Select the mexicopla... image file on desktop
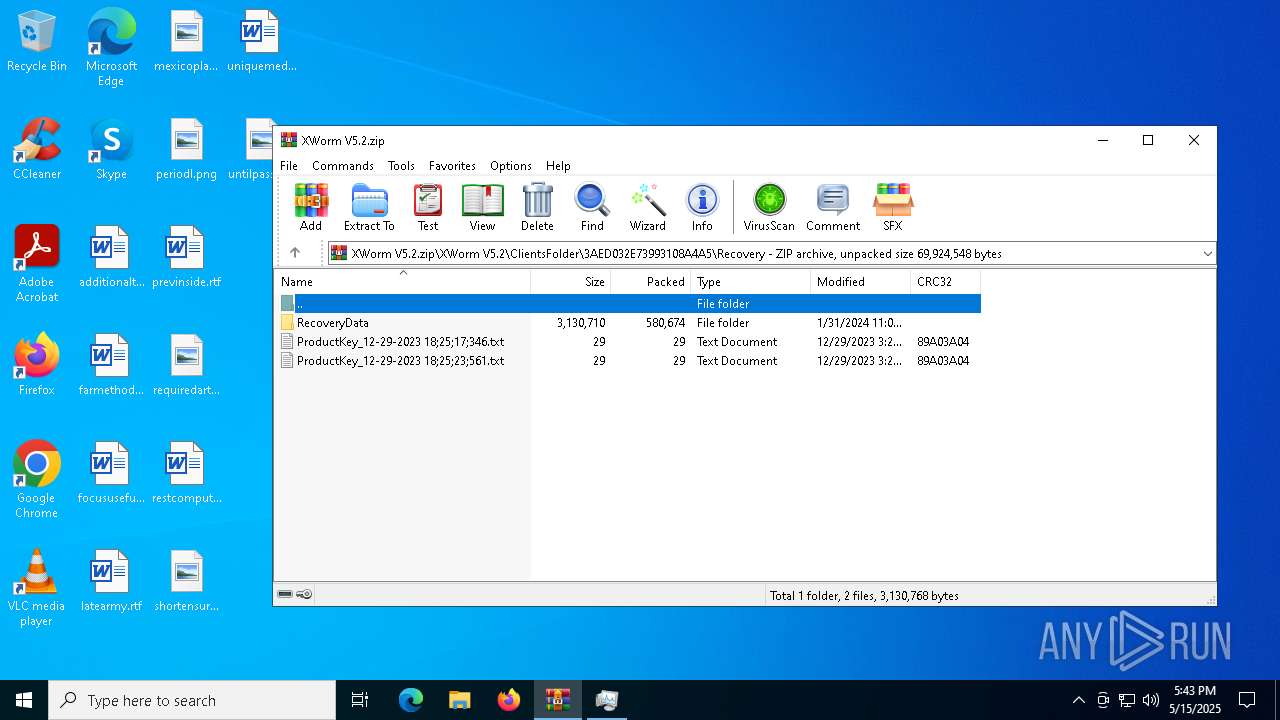The image size is (1280, 720). click(x=186, y=41)
